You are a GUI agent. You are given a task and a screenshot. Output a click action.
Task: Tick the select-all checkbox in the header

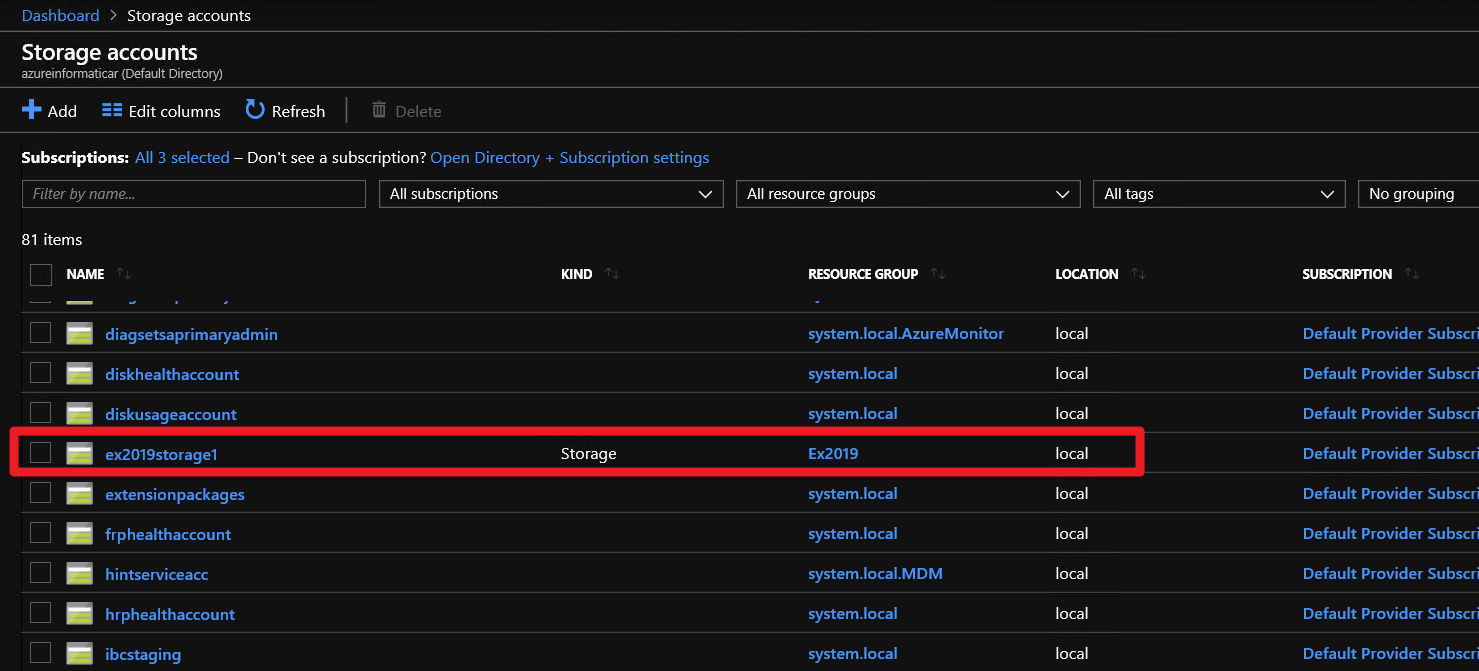[x=41, y=274]
